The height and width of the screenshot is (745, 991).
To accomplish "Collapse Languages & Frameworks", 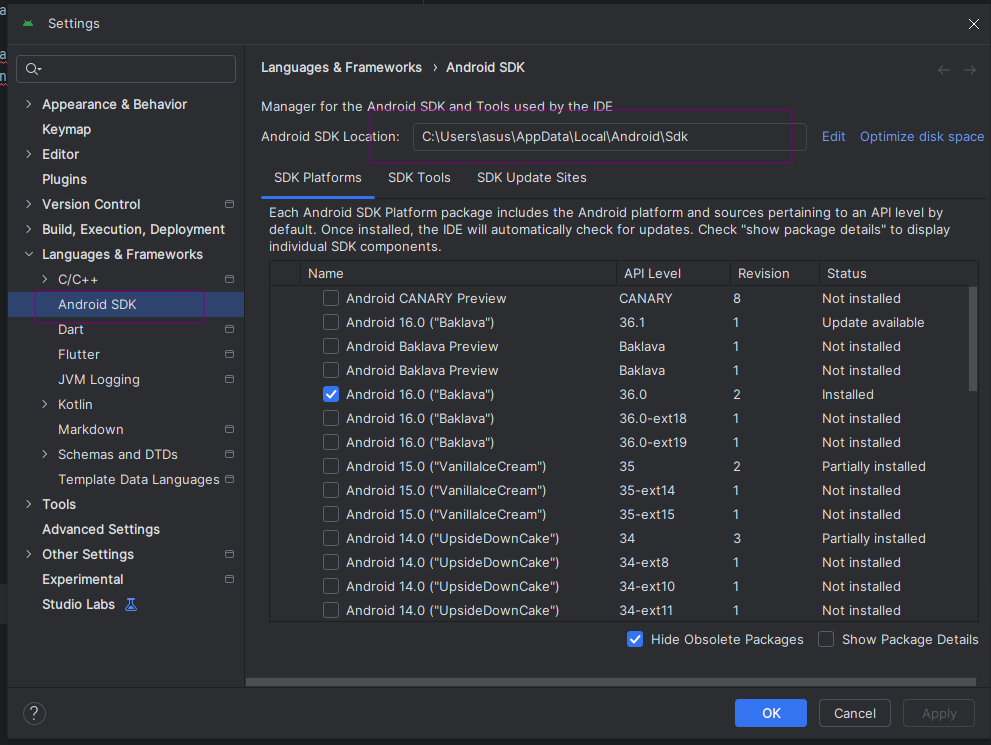I will [x=28, y=254].
